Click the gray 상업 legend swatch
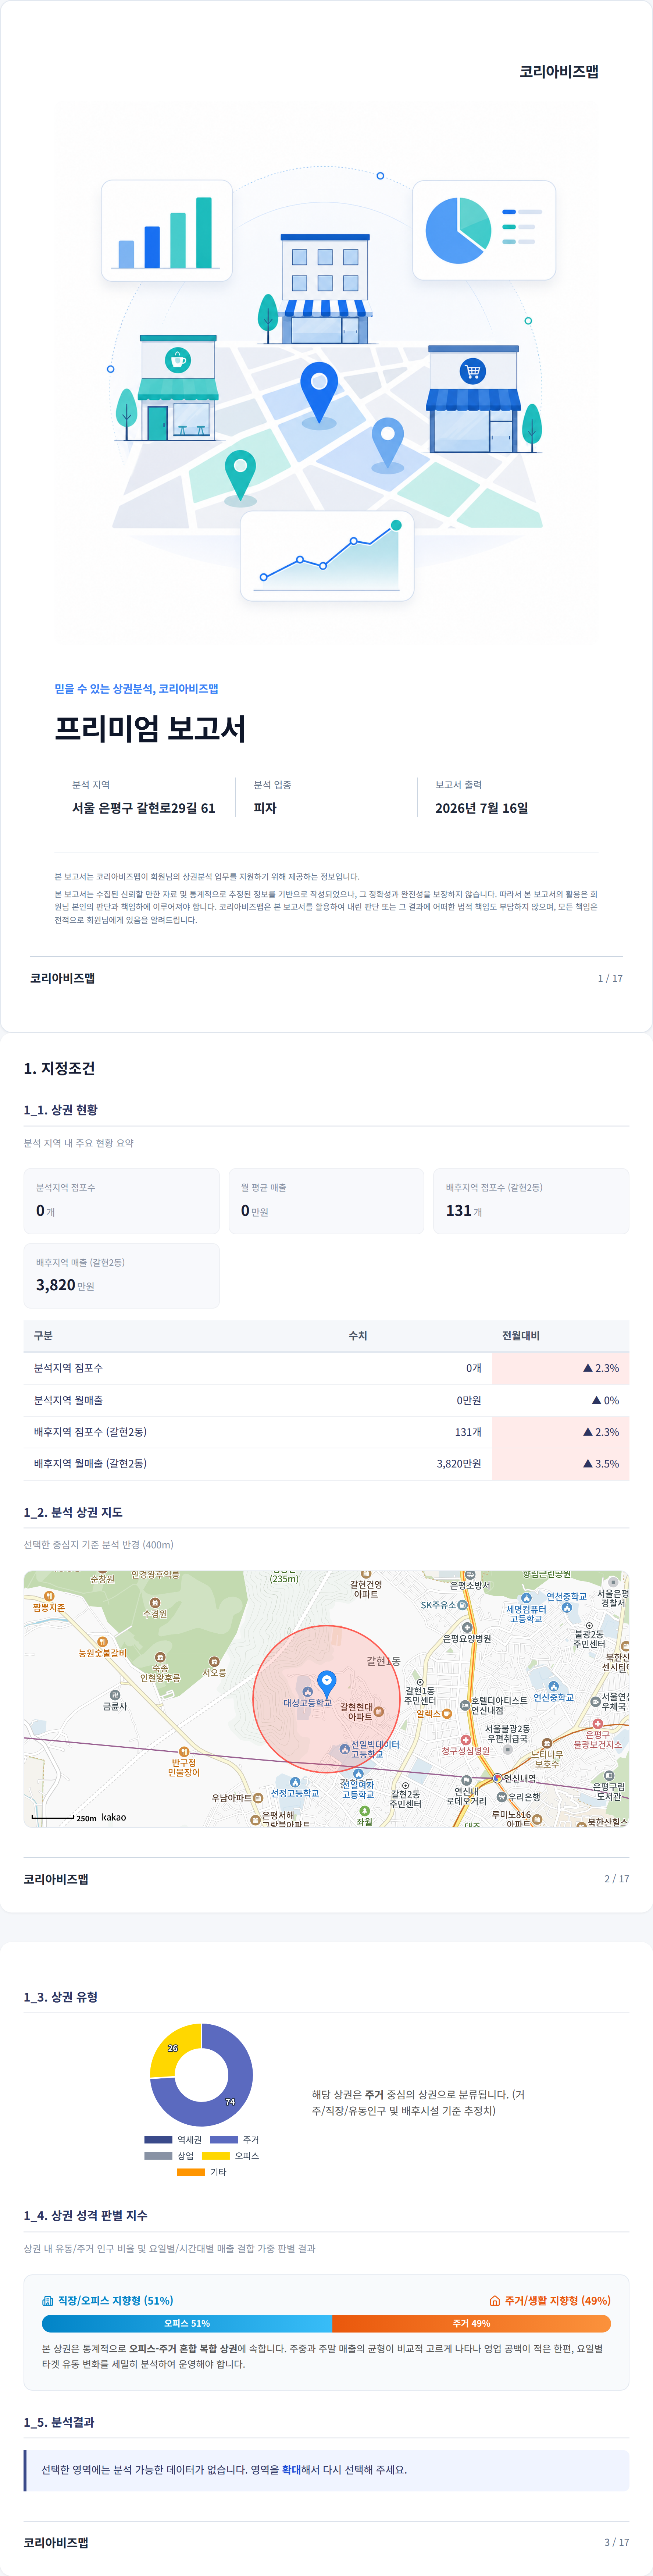The image size is (653, 2576). (x=158, y=2156)
